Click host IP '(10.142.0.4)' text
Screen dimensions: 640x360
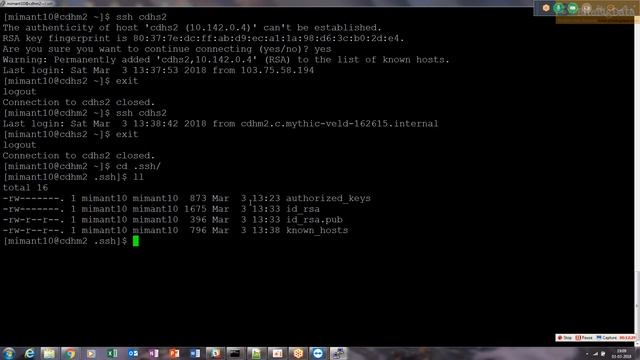(221, 28)
